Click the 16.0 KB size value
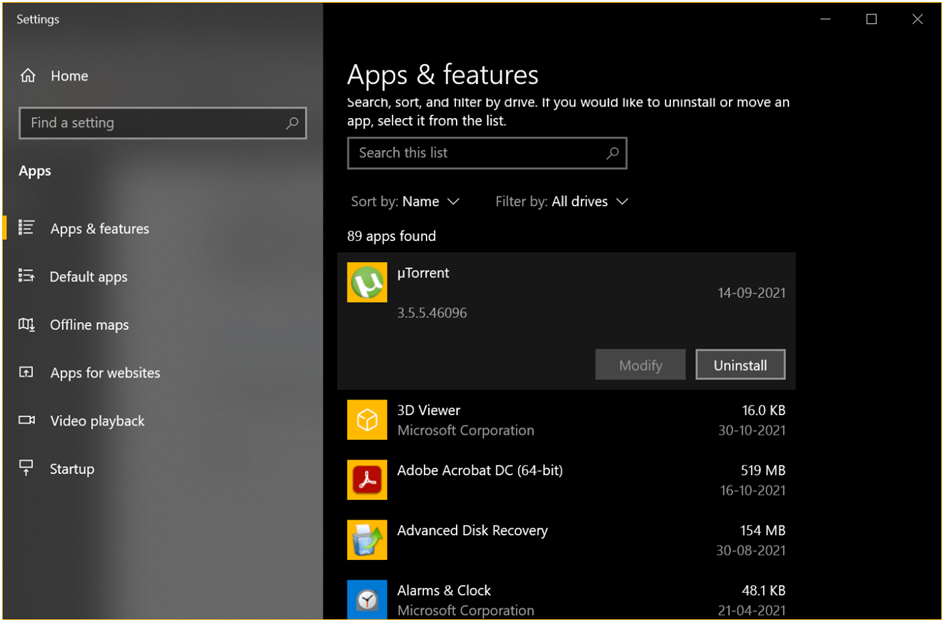The image size is (944, 622). 763,410
